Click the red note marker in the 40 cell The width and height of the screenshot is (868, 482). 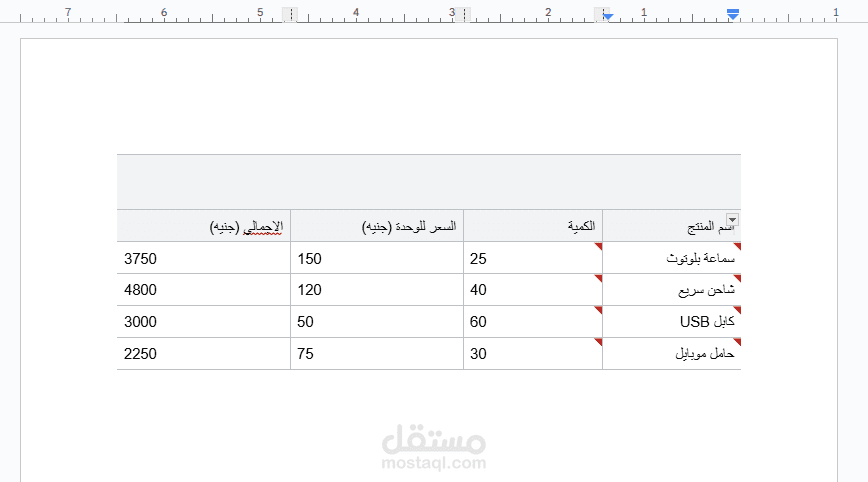[x=599, y=278]
